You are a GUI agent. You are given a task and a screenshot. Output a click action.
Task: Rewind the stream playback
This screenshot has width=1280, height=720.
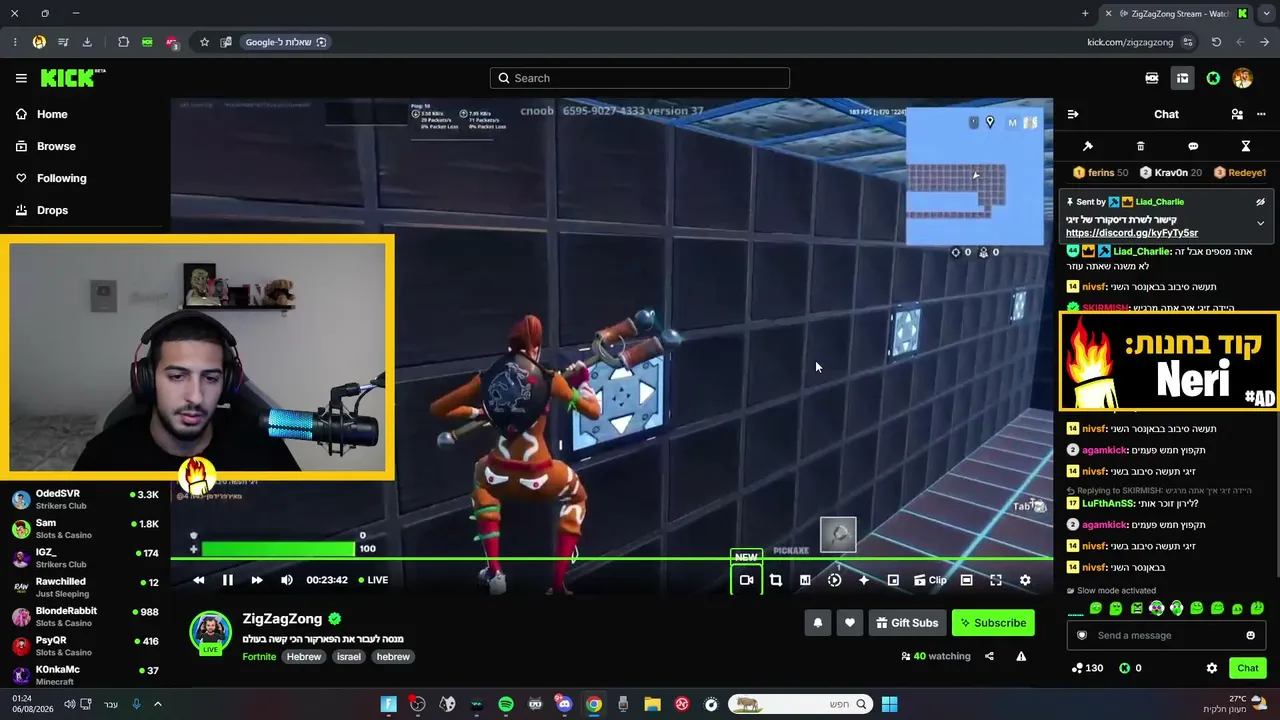[x=199, y=580]
